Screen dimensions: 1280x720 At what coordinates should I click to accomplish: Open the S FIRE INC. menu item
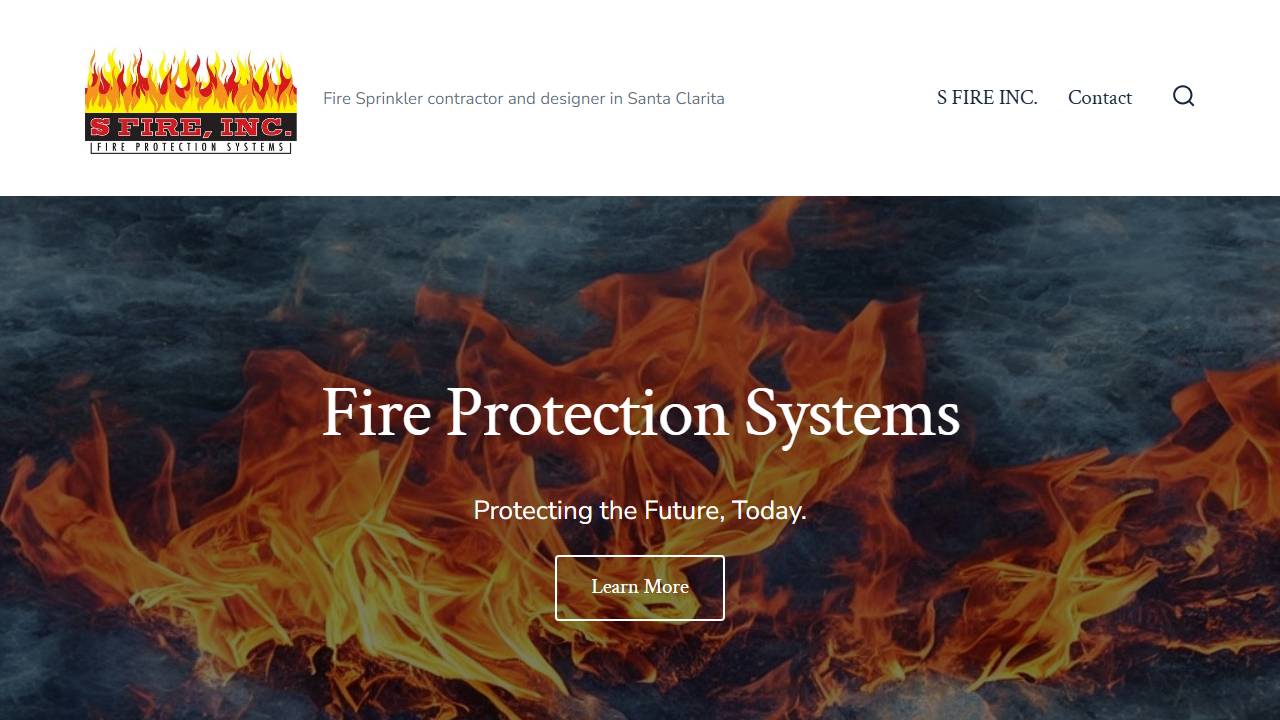pyautogui.click(x=987, y=97)
